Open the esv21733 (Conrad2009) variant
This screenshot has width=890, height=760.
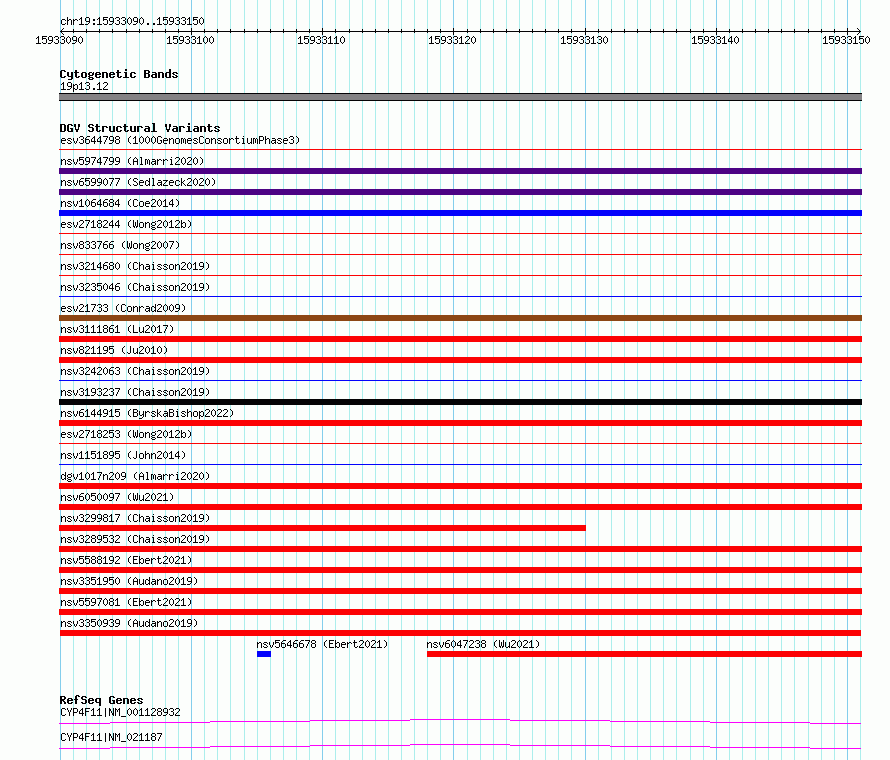tap(123, 308)
